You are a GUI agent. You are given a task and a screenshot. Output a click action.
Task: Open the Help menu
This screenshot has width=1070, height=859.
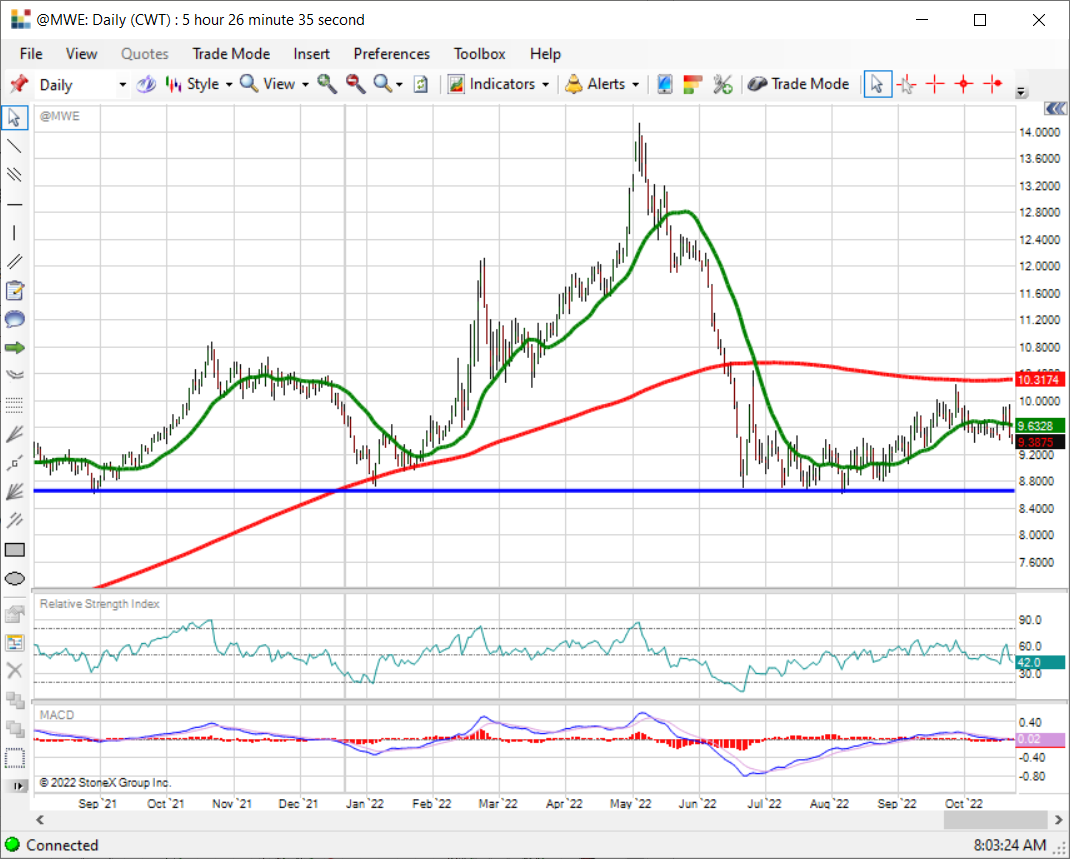(545, 53)
